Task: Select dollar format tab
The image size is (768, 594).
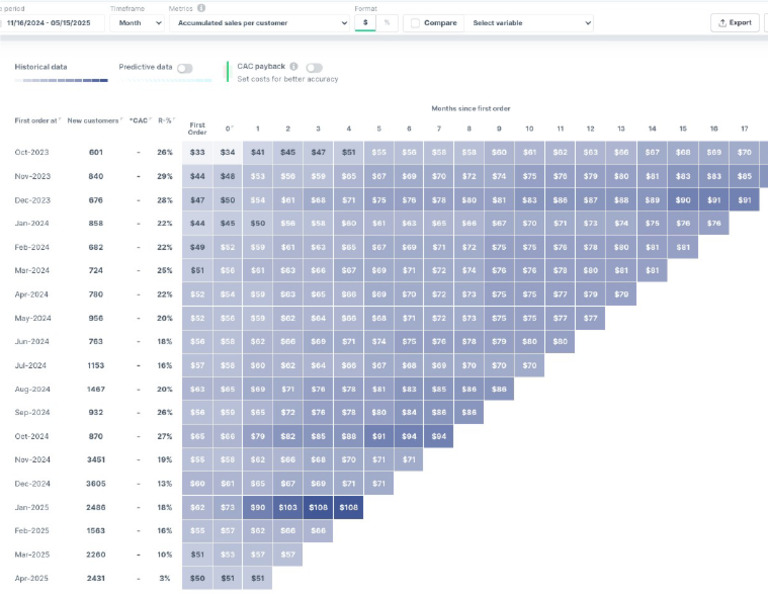Action: tap(365, 23)
